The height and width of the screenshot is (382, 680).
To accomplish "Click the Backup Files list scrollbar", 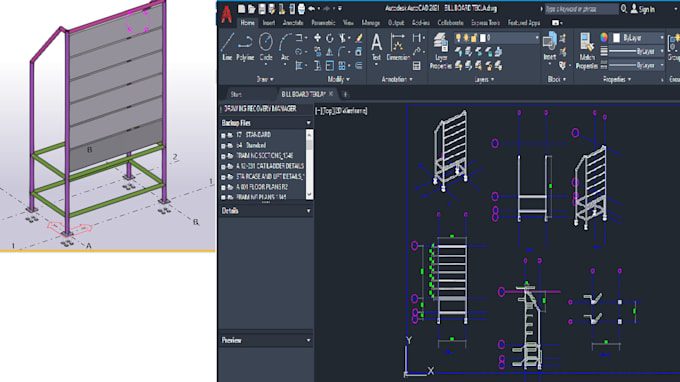I will click(x=309, y=164).
